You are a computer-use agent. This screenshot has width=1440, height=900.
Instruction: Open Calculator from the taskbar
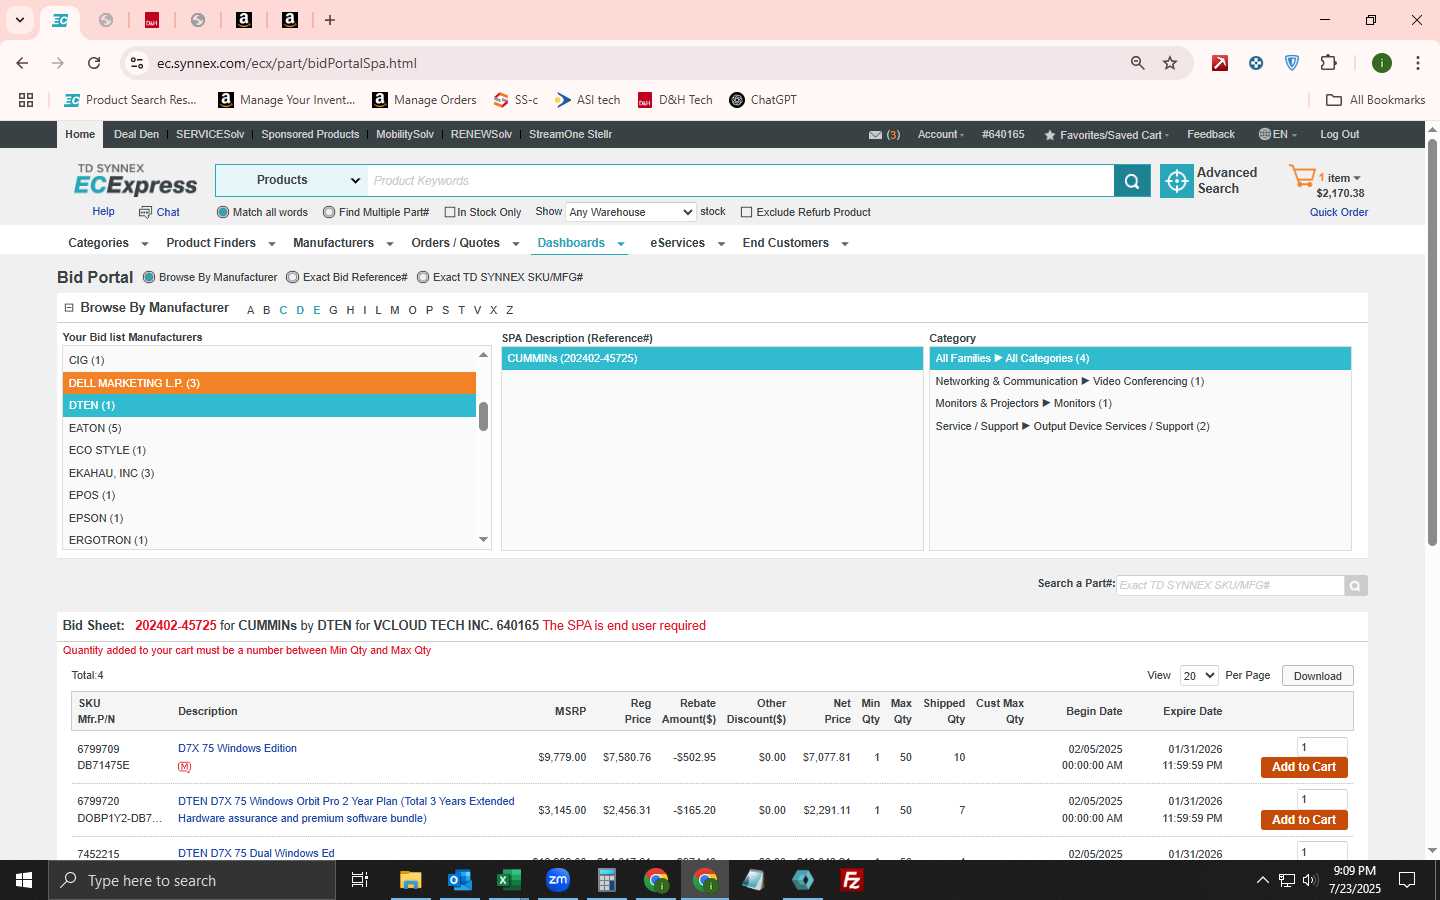point(606,880)
